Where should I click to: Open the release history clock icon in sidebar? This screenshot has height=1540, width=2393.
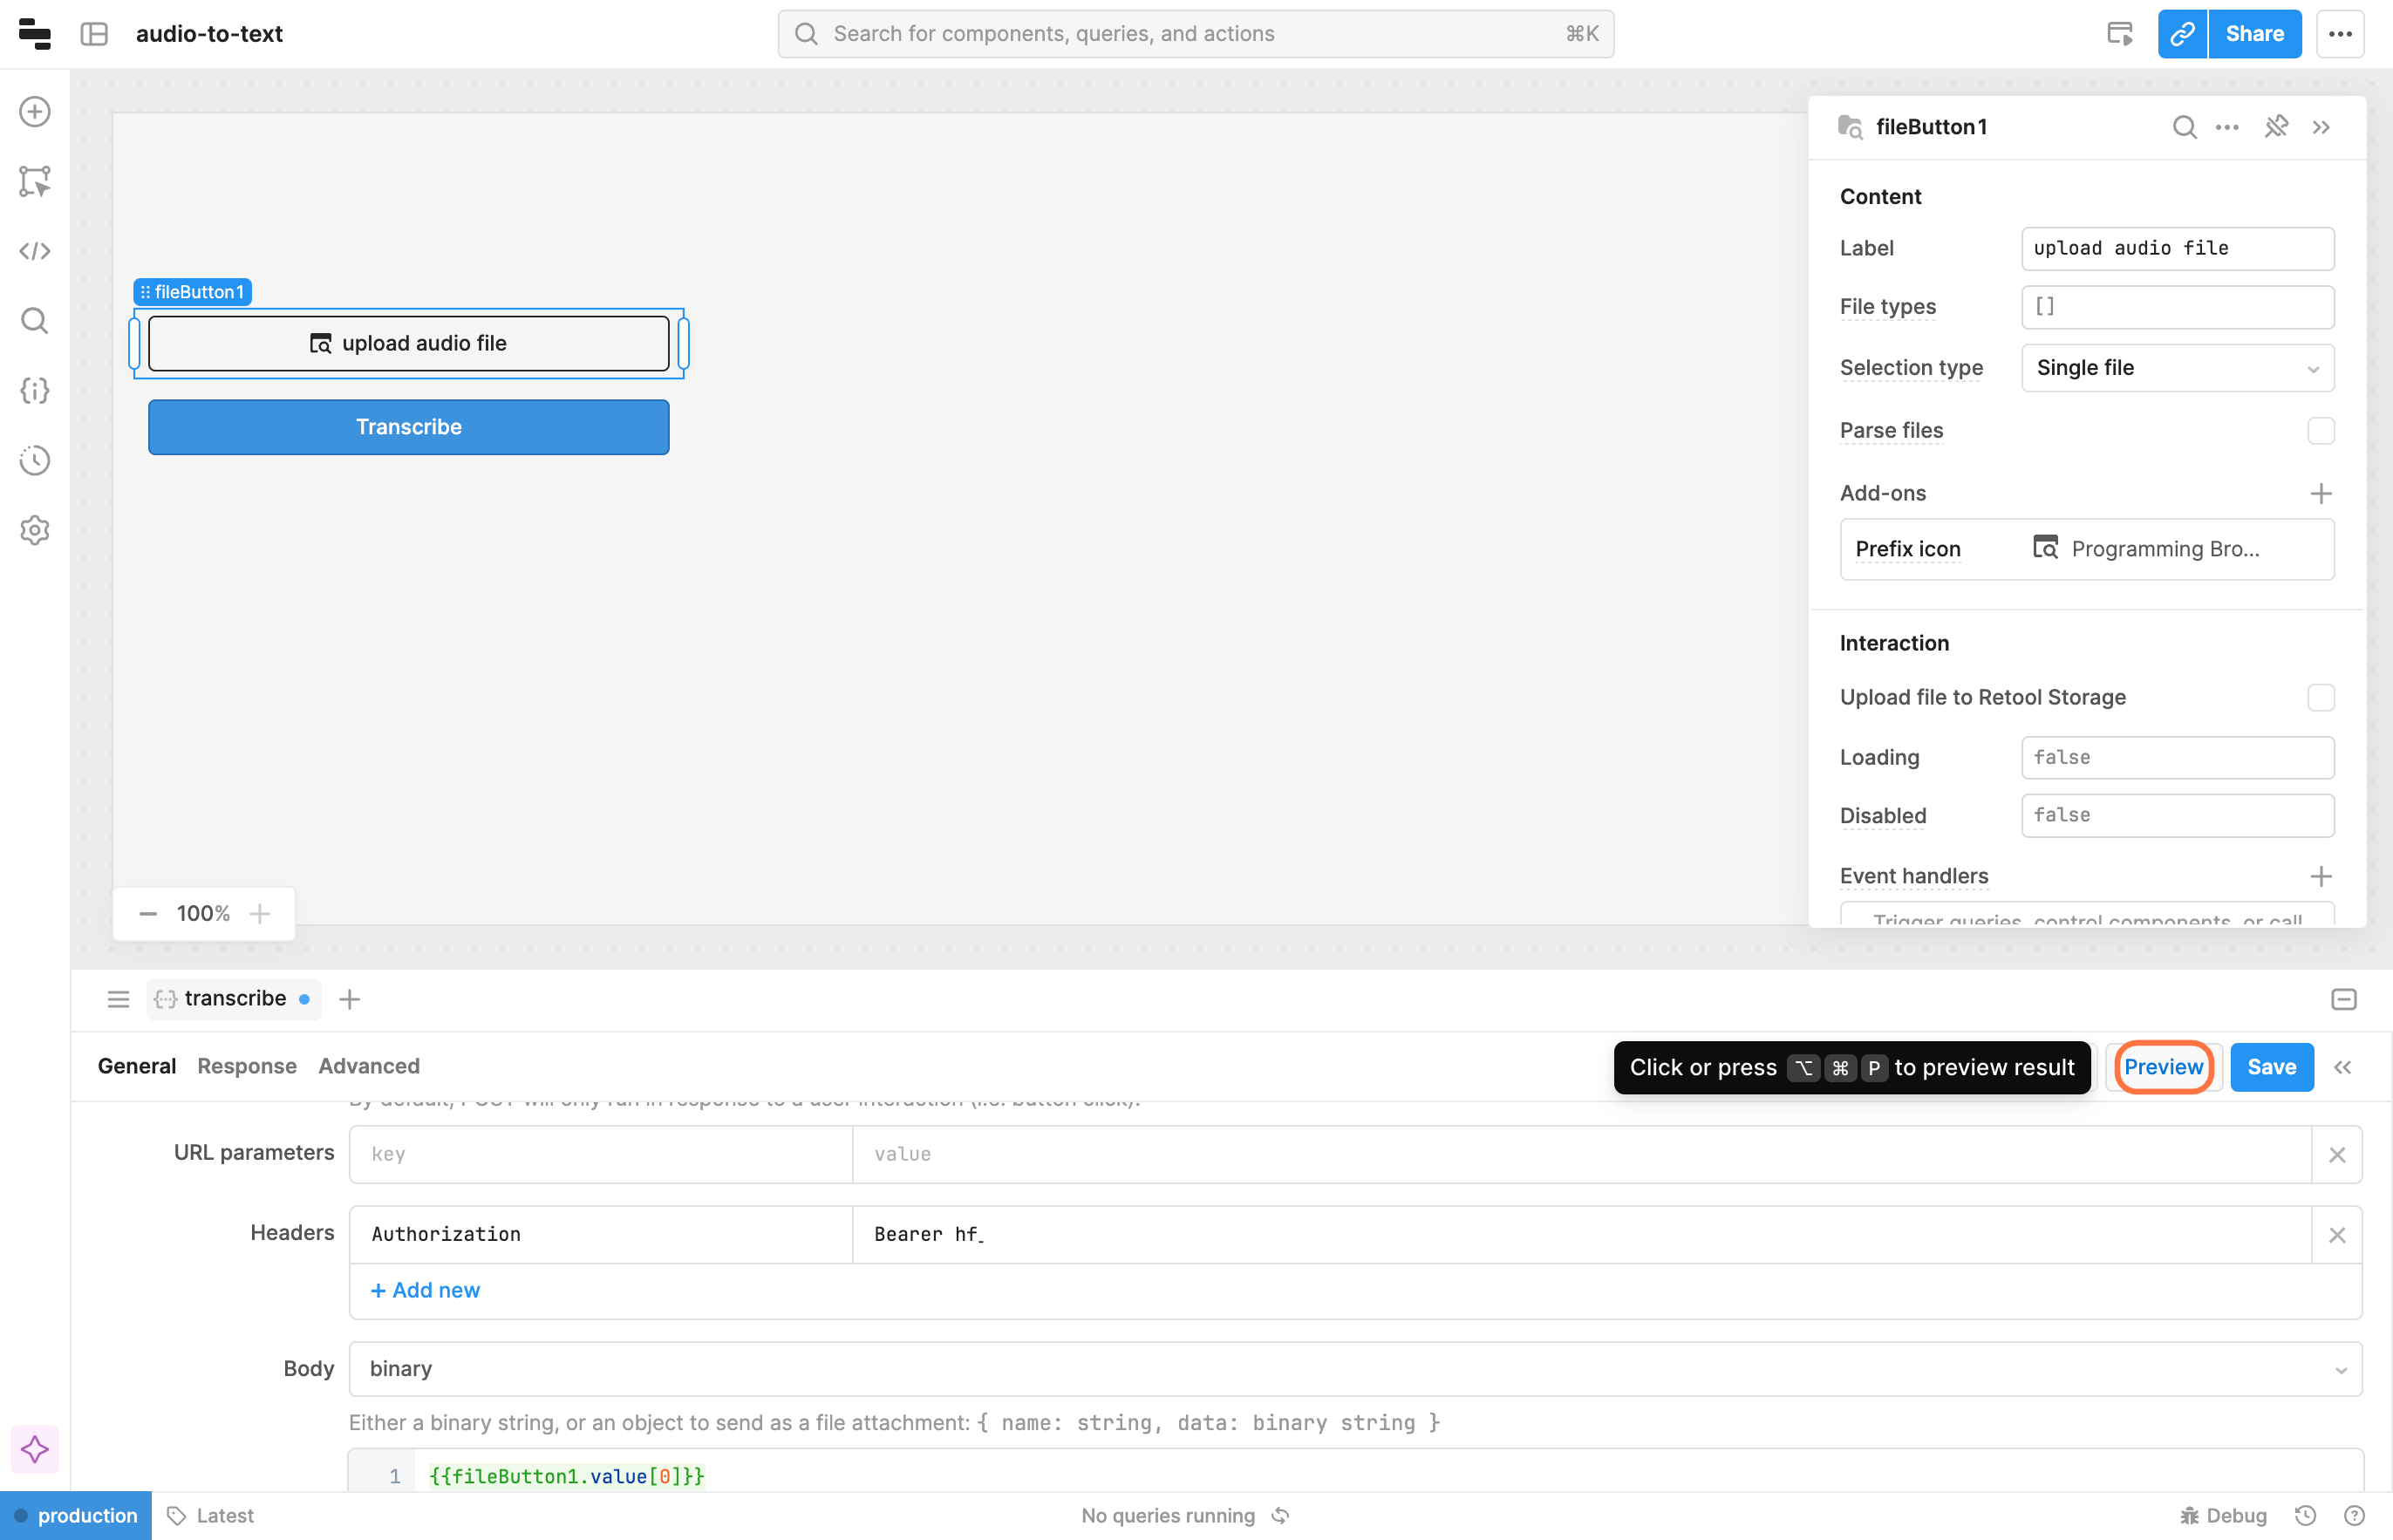[x=35, y=460]
